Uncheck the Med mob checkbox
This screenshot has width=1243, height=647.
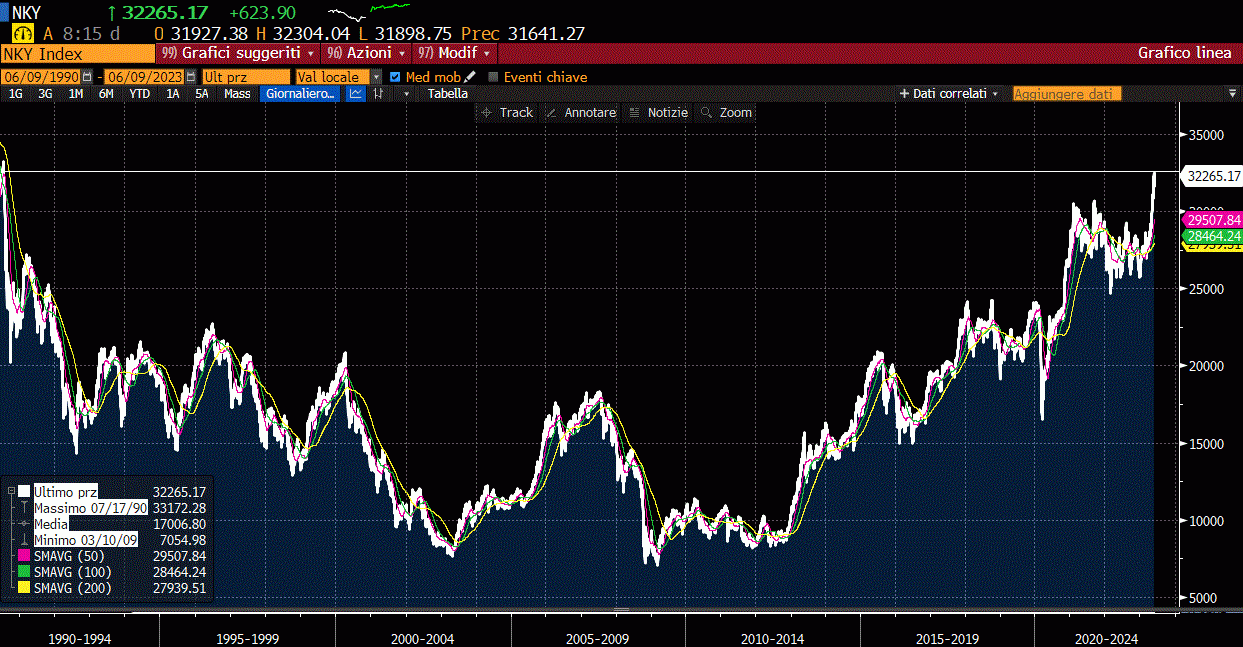coord(395,77)
